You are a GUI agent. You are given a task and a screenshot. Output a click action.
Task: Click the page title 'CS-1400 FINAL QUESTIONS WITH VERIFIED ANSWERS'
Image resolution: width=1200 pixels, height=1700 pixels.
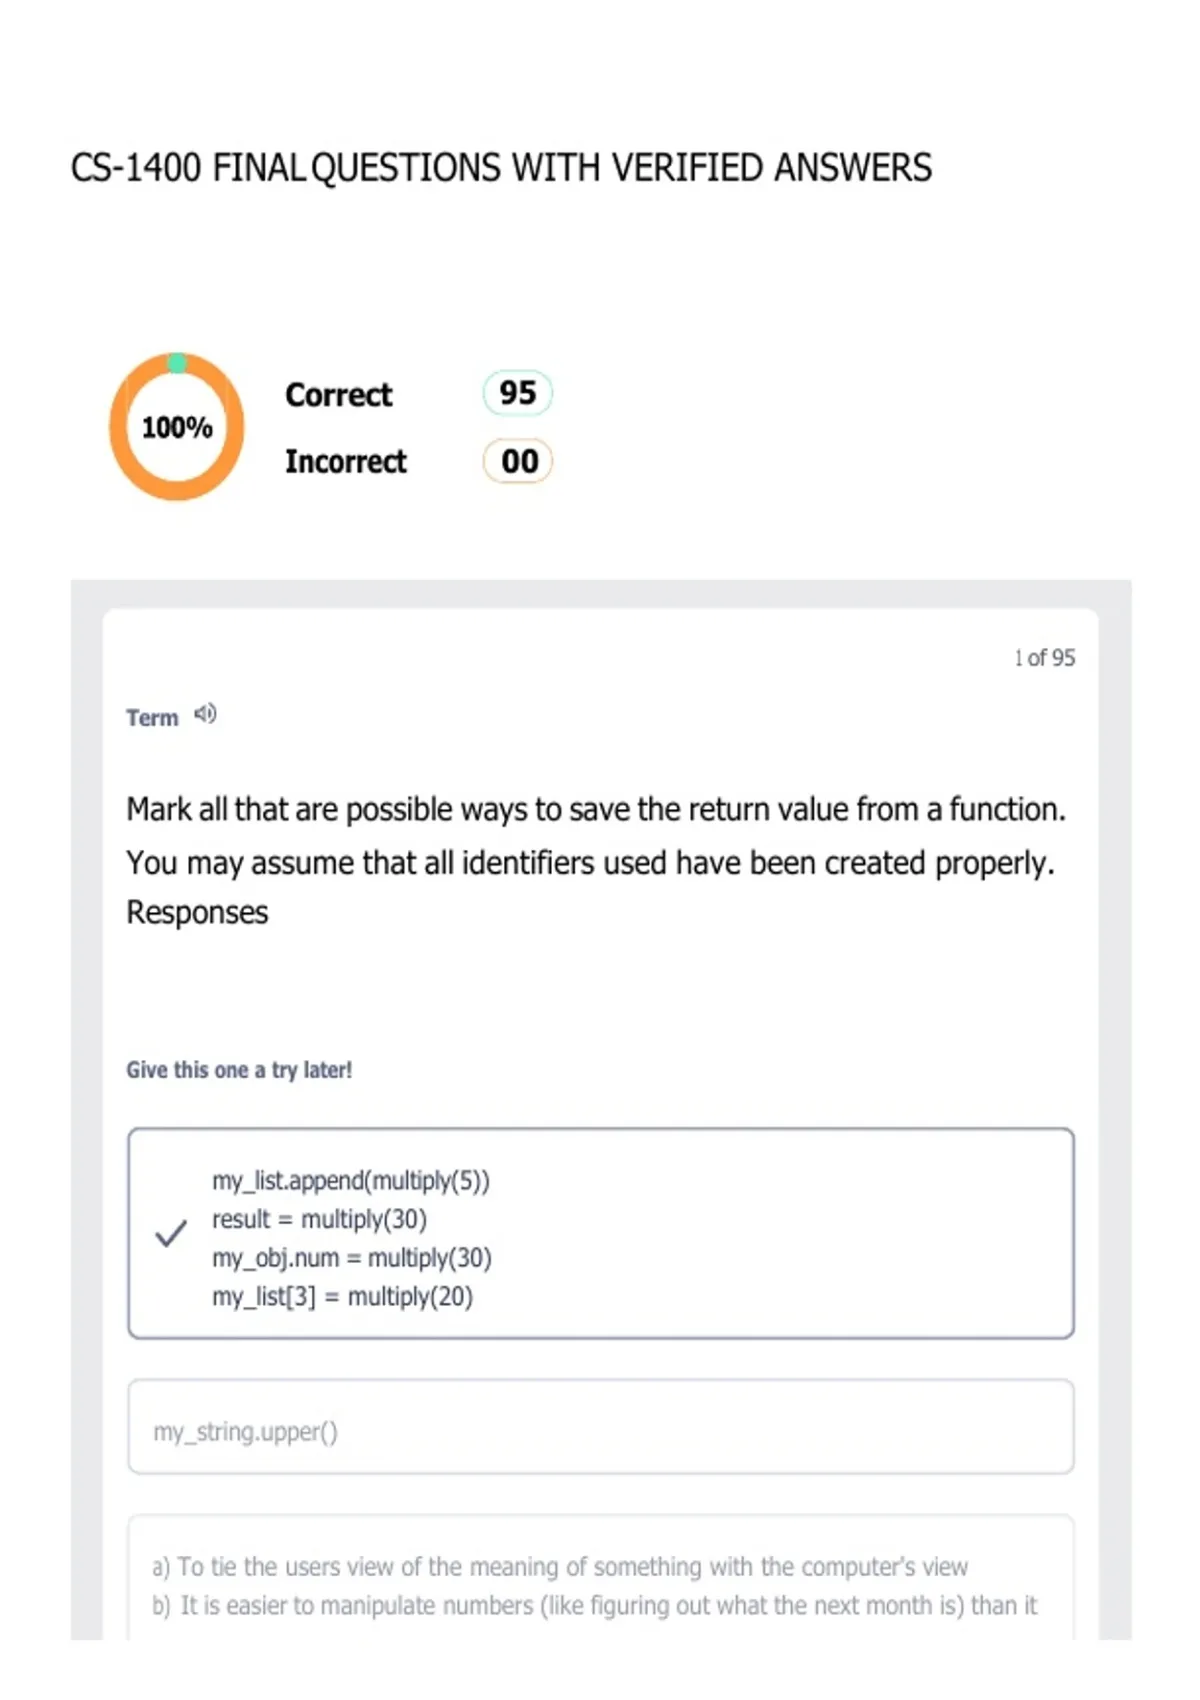[x=501, y=168]
